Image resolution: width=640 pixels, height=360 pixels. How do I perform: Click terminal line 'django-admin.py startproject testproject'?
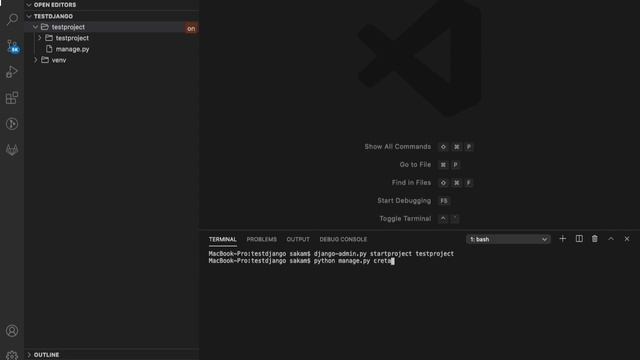tap(384, 253)
